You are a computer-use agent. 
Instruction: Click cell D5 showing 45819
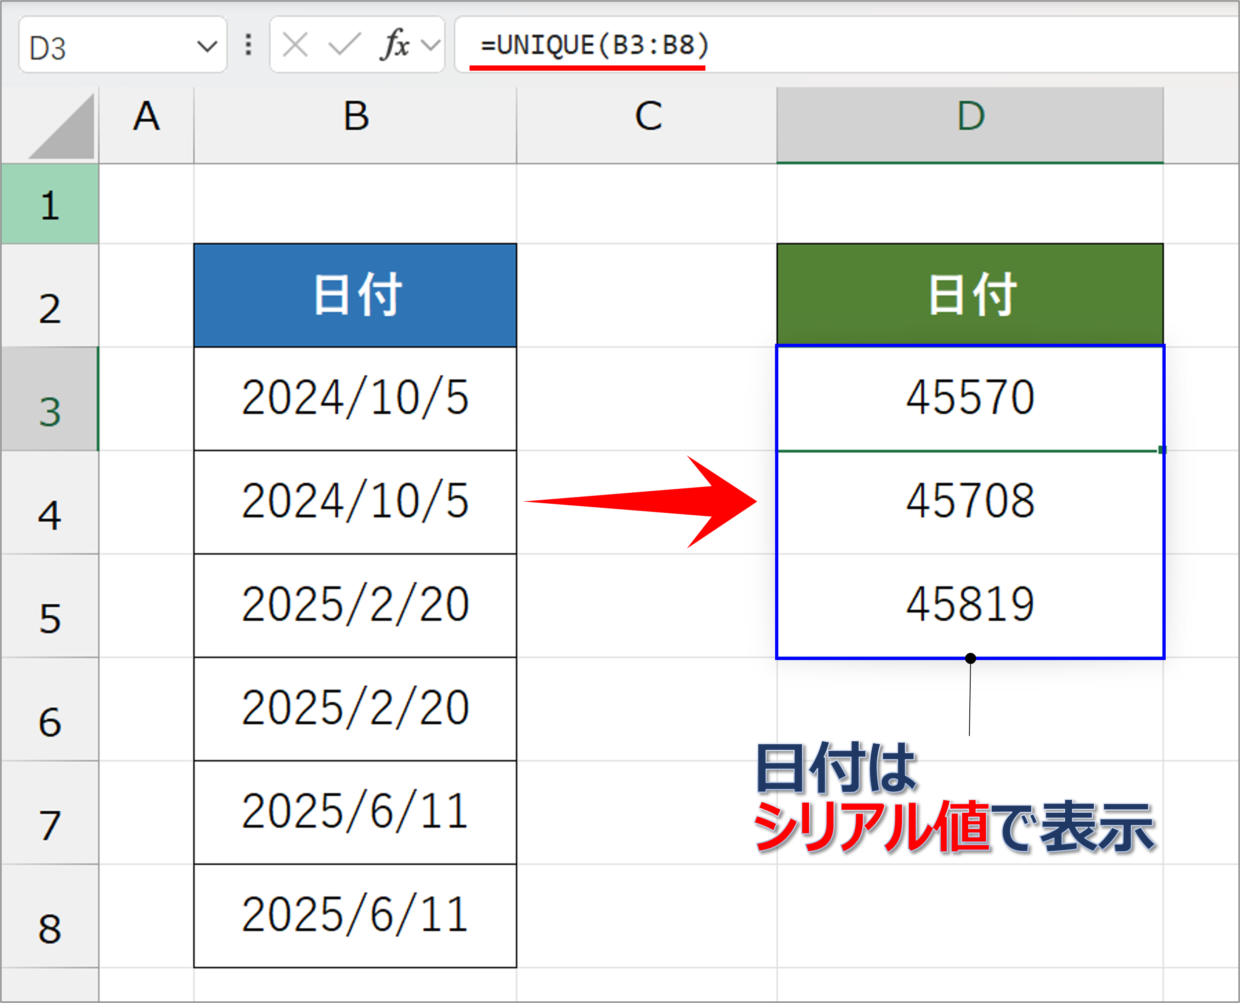click(969, 604)
